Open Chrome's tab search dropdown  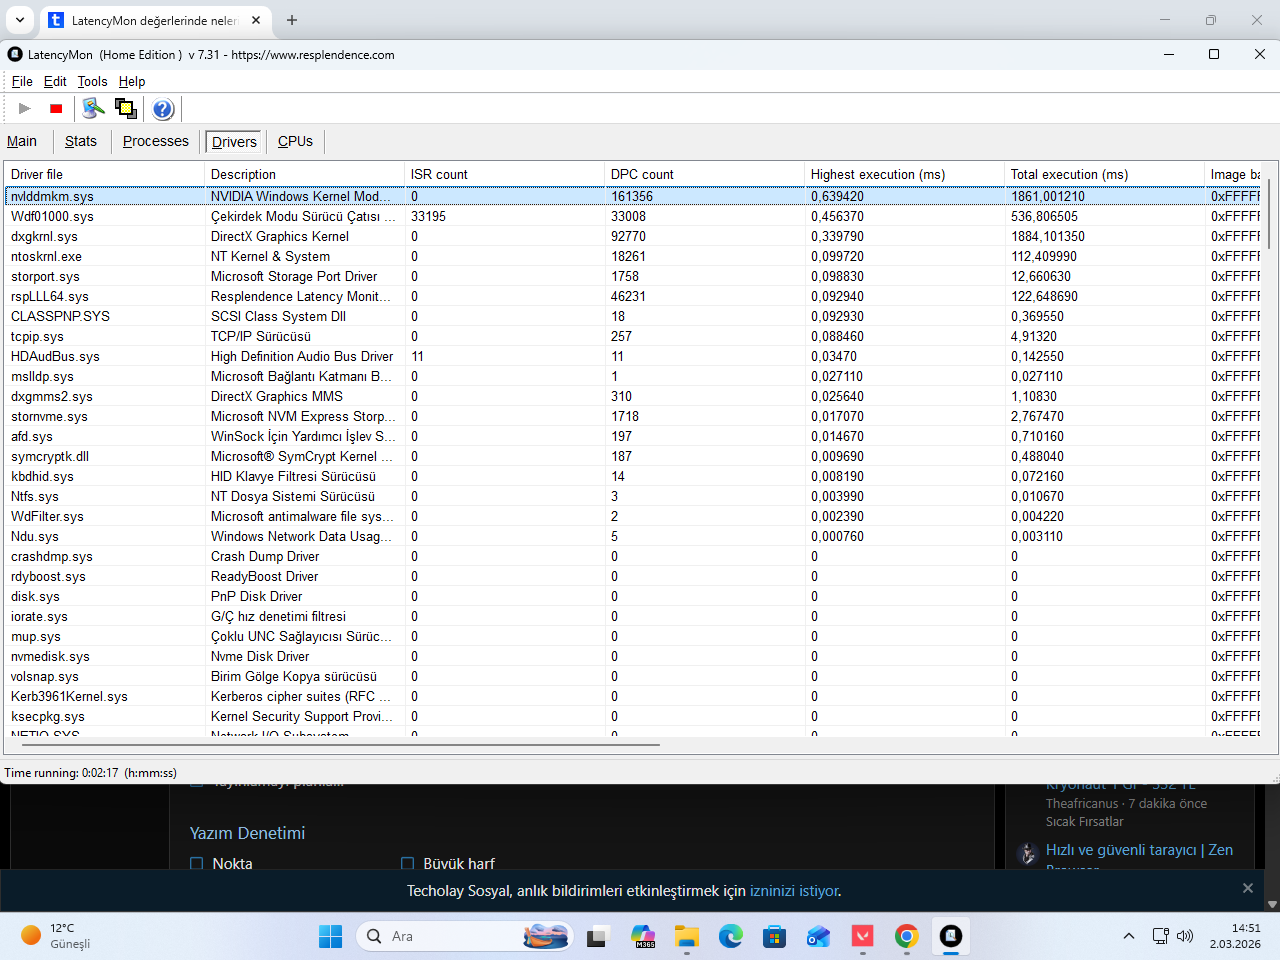point(20,20)
